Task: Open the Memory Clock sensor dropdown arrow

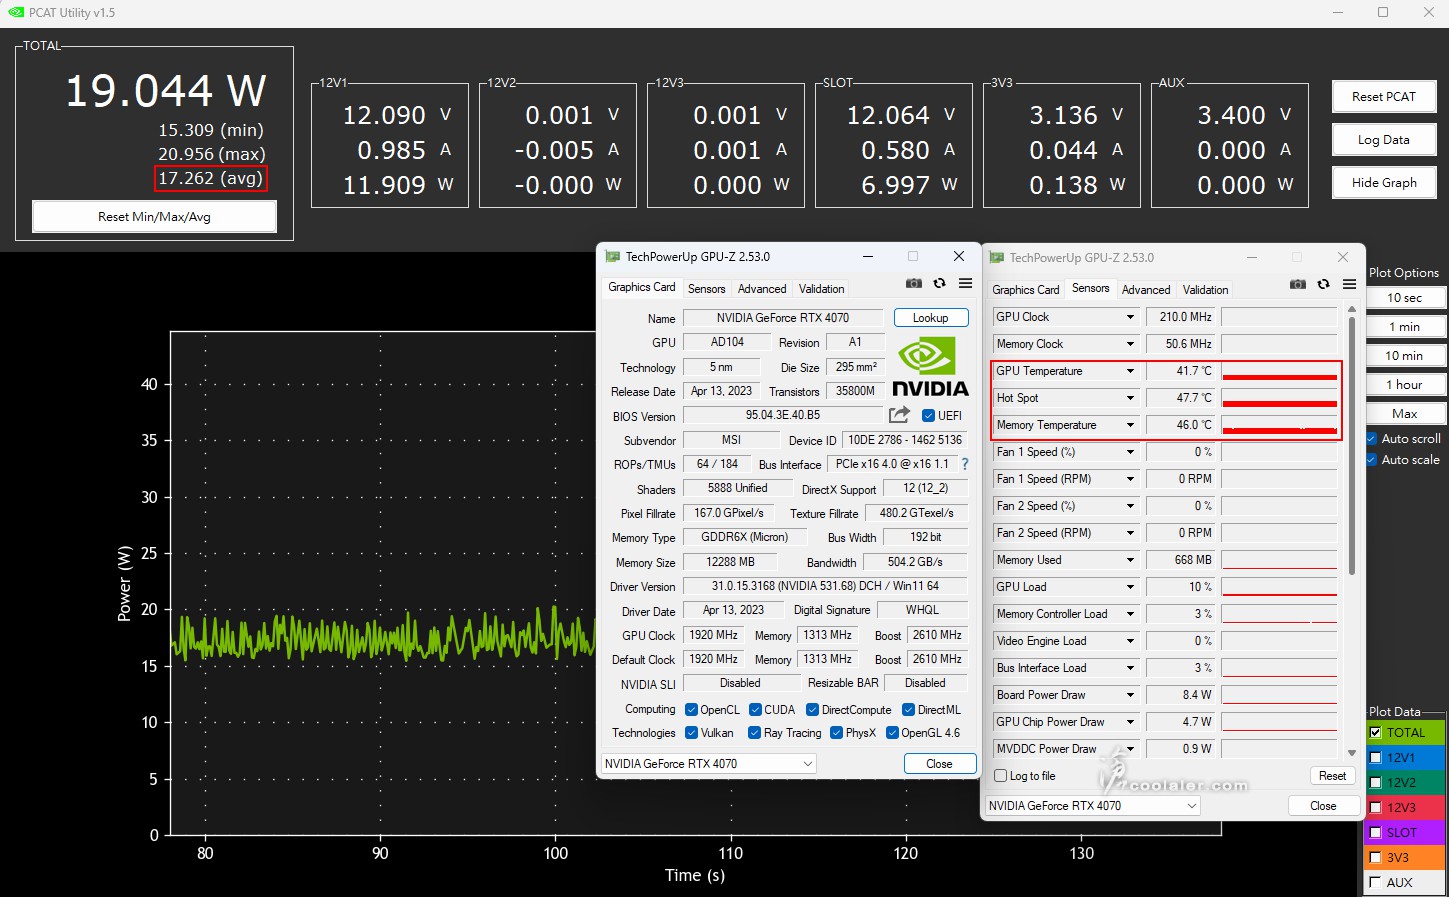Action: point(1130,344)
